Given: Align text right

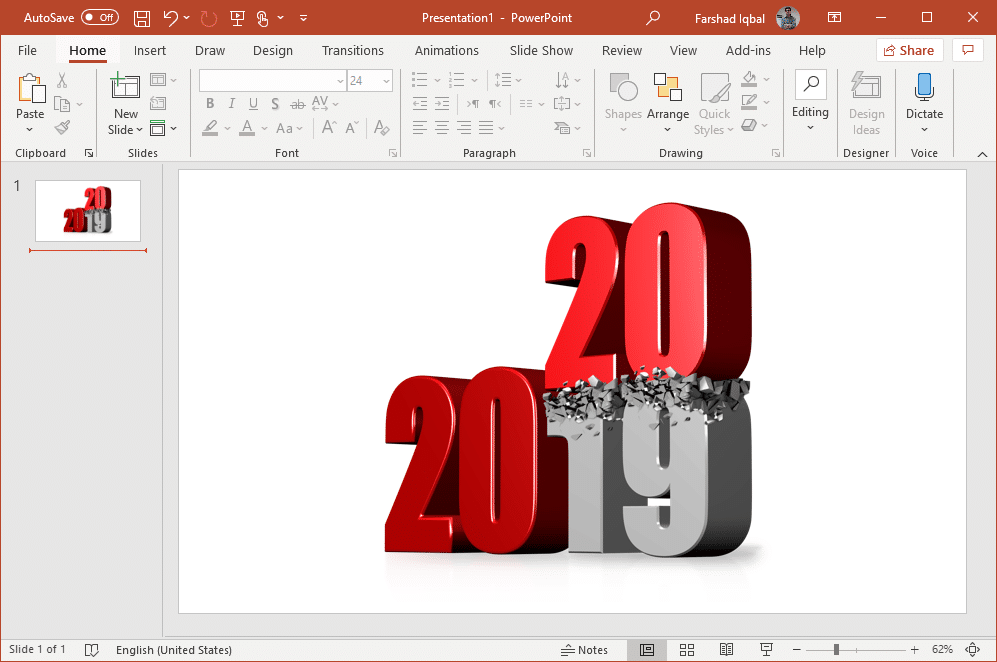Looking at the screenshot, I should [464, 128].
